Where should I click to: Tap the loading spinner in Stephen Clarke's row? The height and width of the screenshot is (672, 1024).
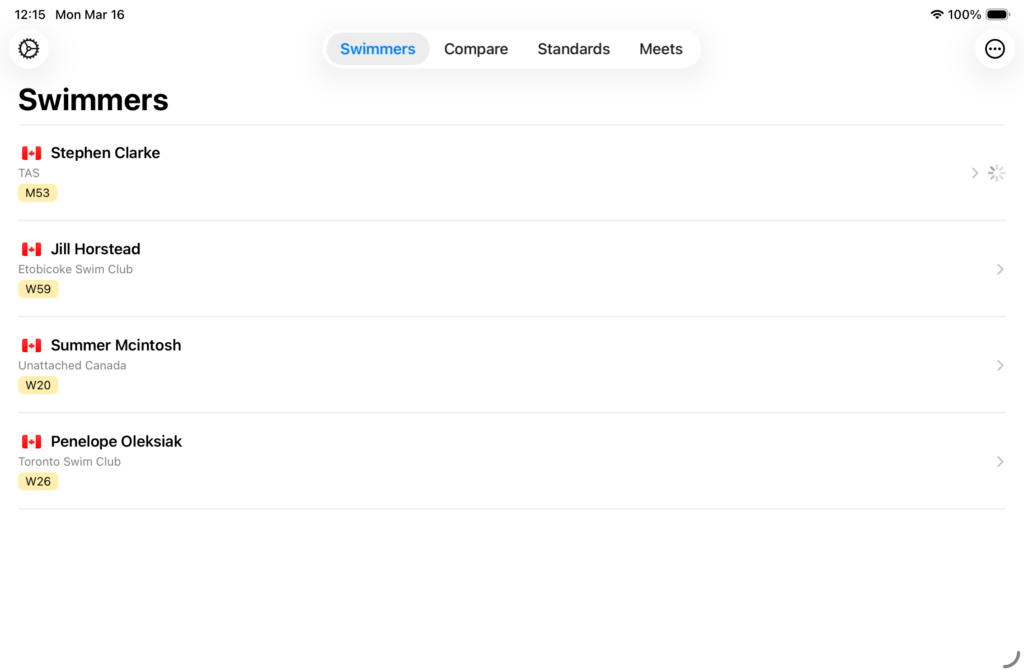tap(996, 173)
